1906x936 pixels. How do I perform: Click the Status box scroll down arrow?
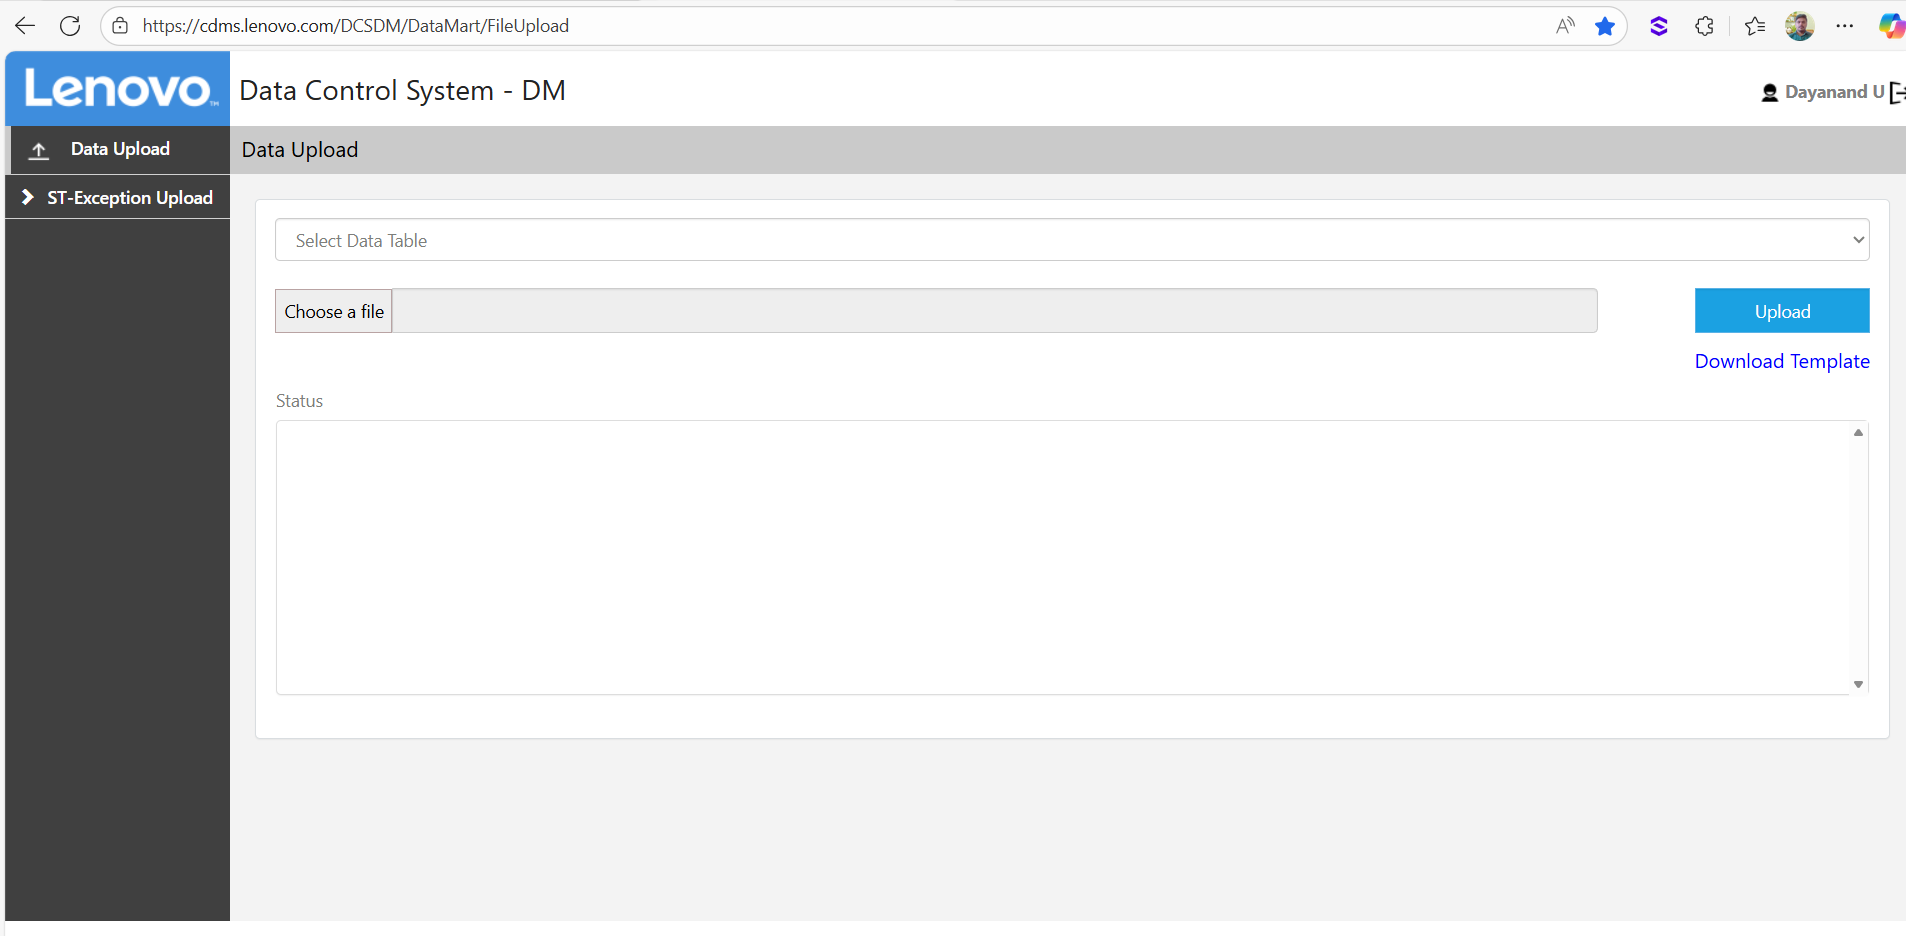point(1858,685)
